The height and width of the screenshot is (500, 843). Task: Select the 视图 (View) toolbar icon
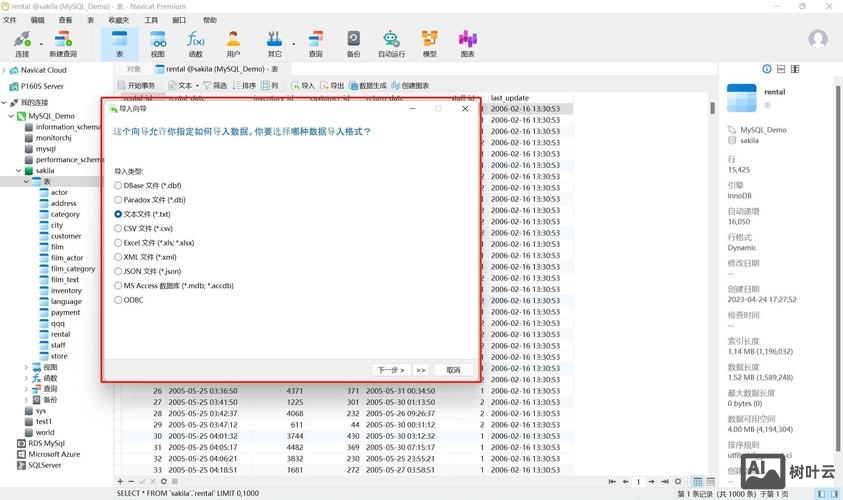pyautogui.click(x=157, y=42)
